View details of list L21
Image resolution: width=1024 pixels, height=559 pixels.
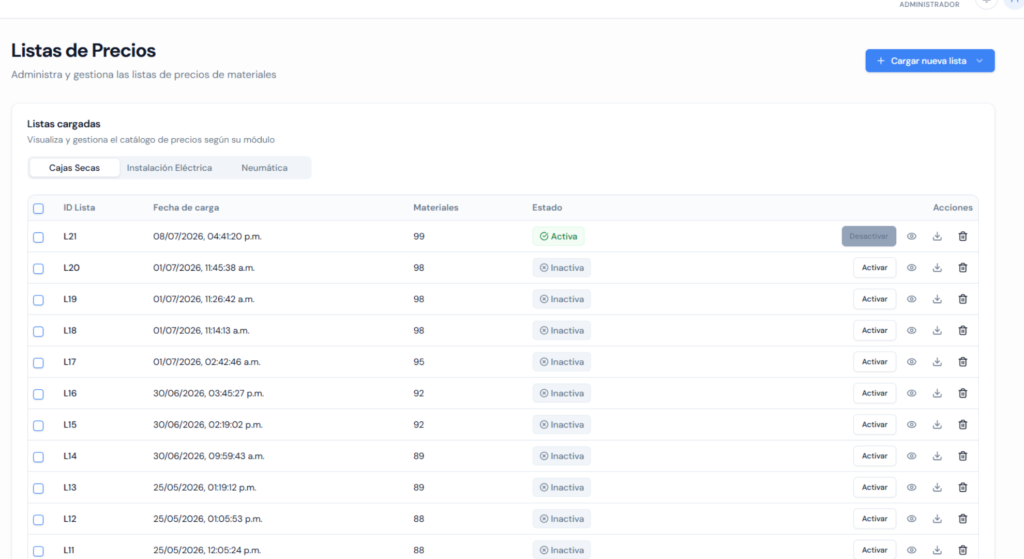tap(911, 236)
